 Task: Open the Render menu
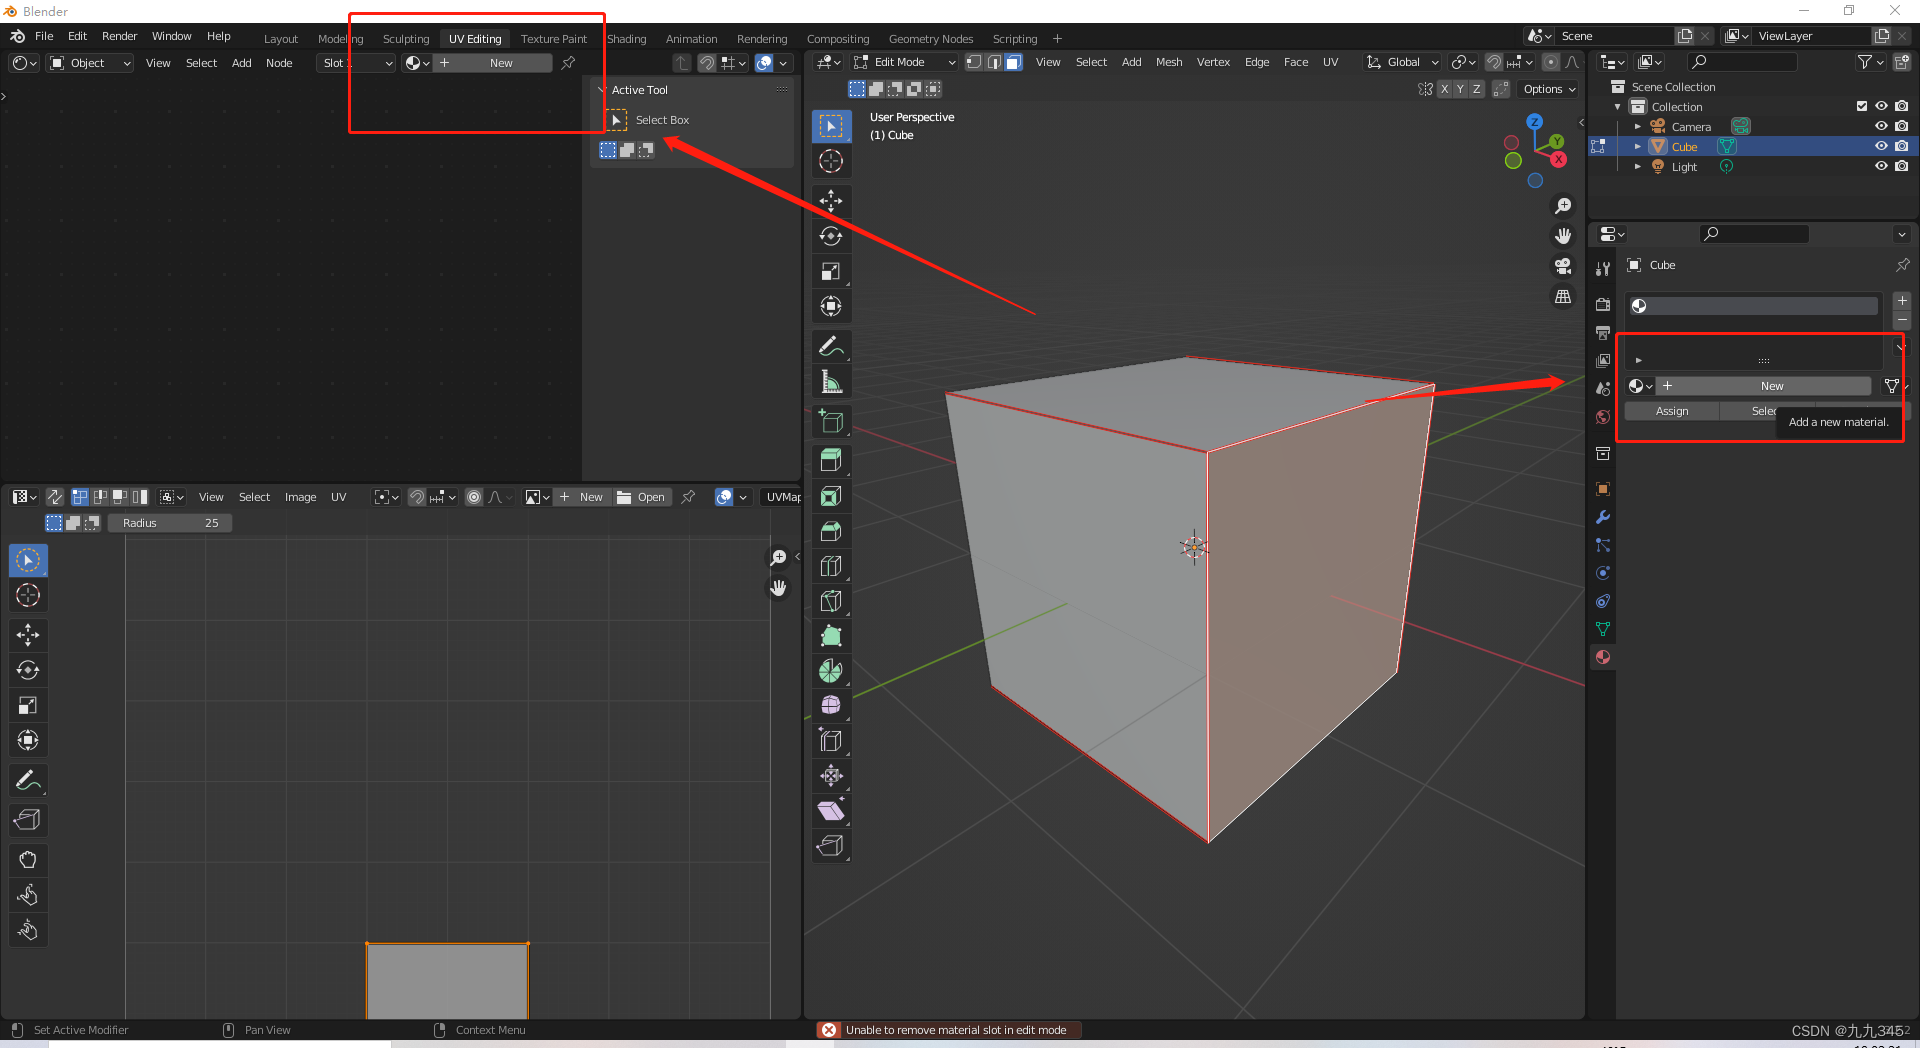pos(119,36)
